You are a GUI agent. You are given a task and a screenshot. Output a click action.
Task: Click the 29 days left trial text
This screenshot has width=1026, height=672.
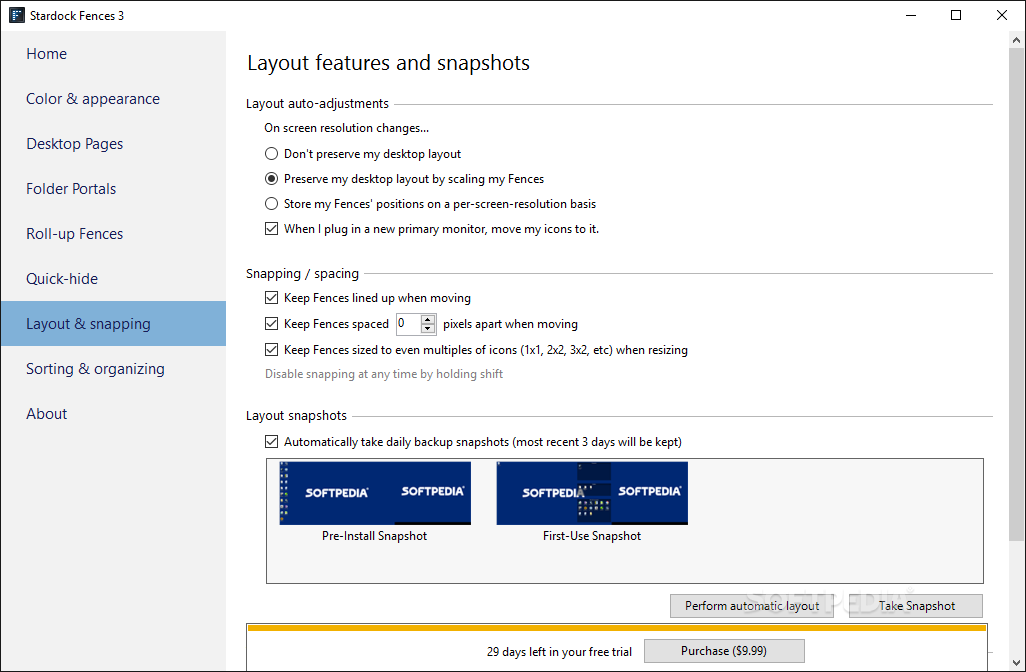pos(559,652)
